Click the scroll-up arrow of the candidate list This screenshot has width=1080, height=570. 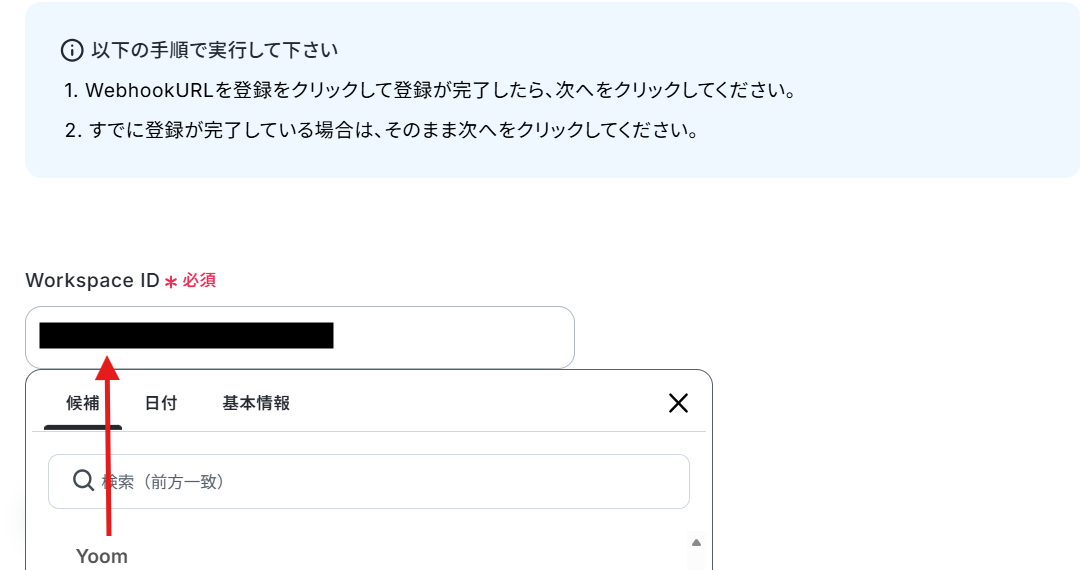696,542
